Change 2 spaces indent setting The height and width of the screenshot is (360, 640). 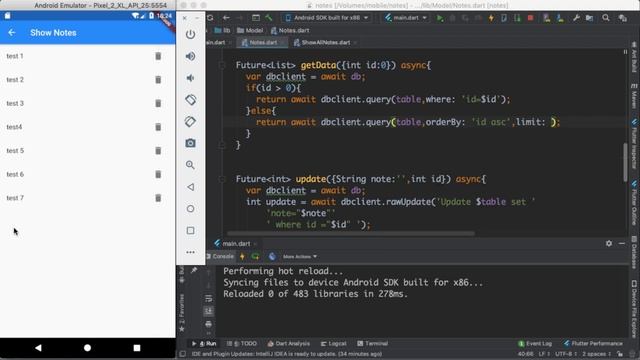[596, 354]
